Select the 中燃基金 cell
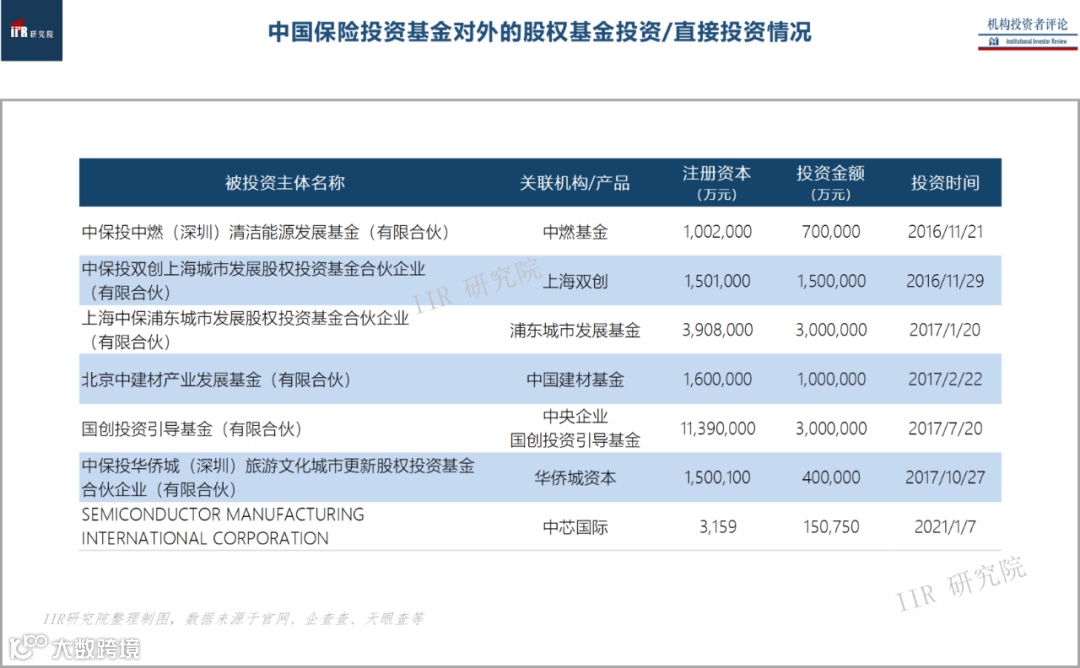 (x=575, y=232)
